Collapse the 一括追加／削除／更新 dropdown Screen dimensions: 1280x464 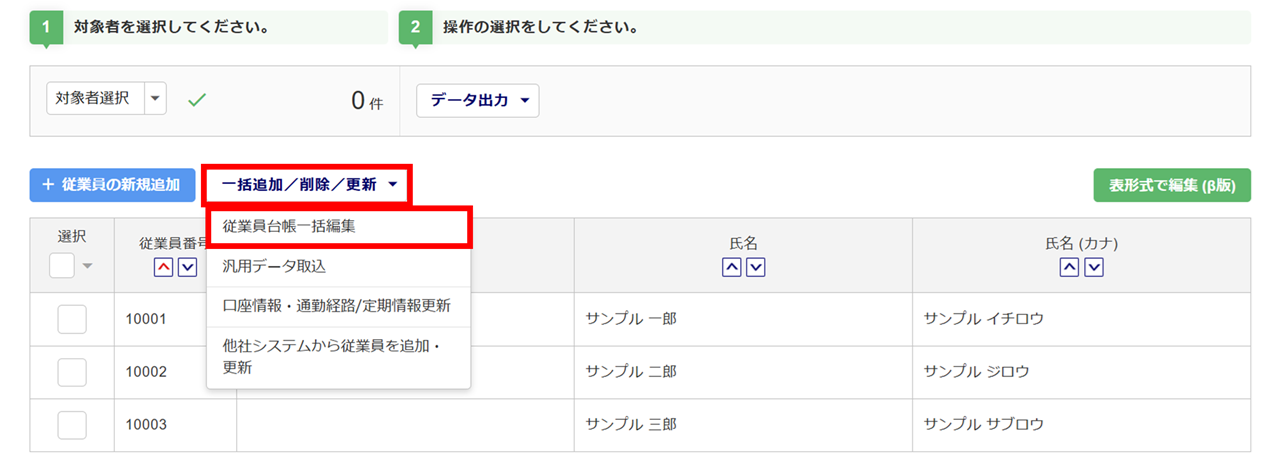click(x=309, y=185)
